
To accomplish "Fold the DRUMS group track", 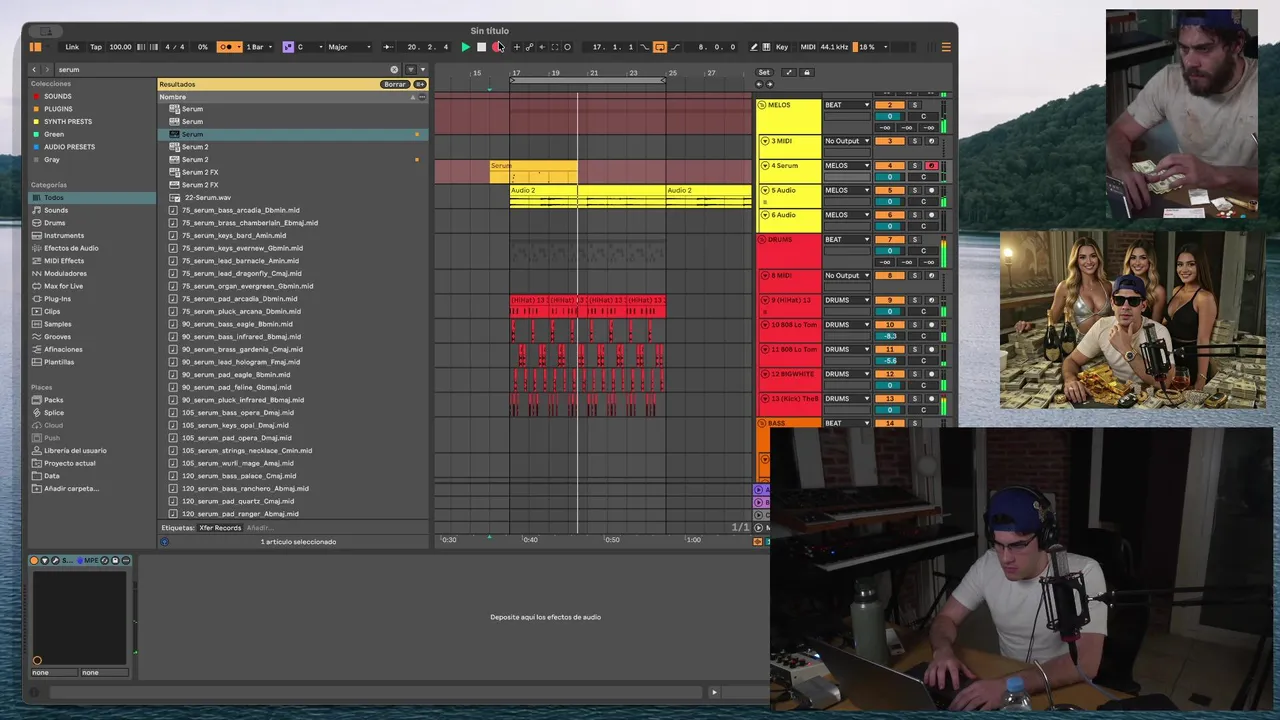I will click(x=762, y=240).
